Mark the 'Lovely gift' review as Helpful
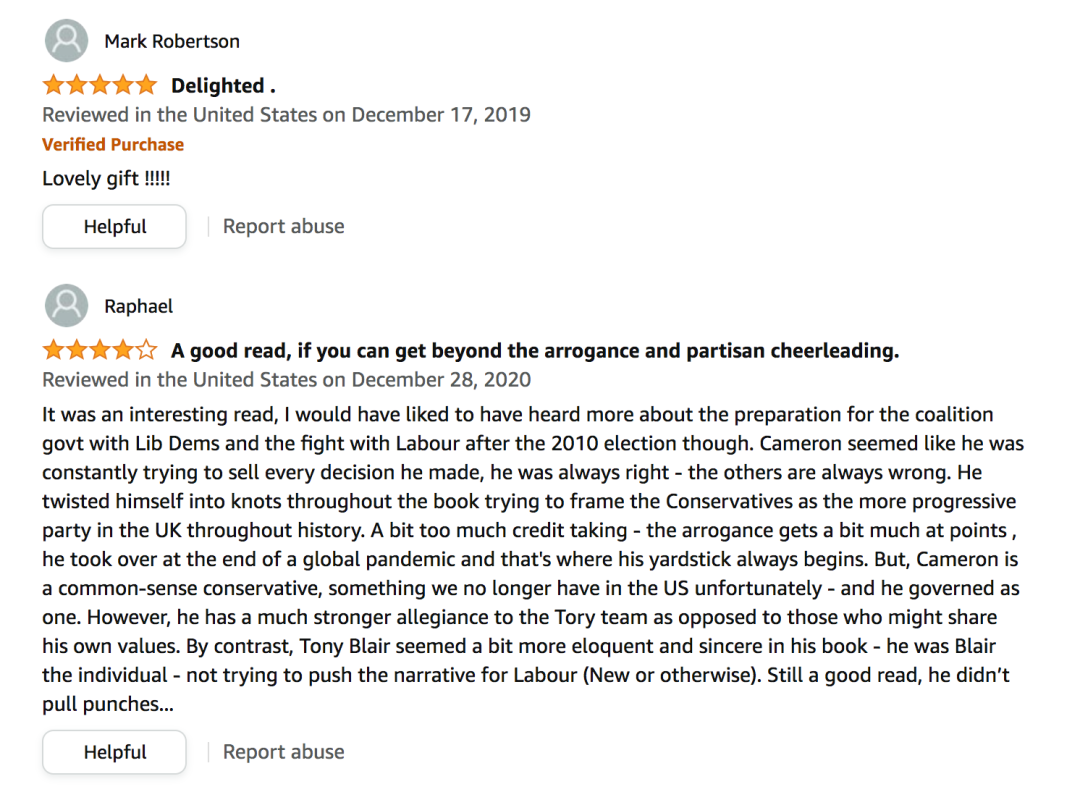The image size is (1080, 792). coord(114,226)
